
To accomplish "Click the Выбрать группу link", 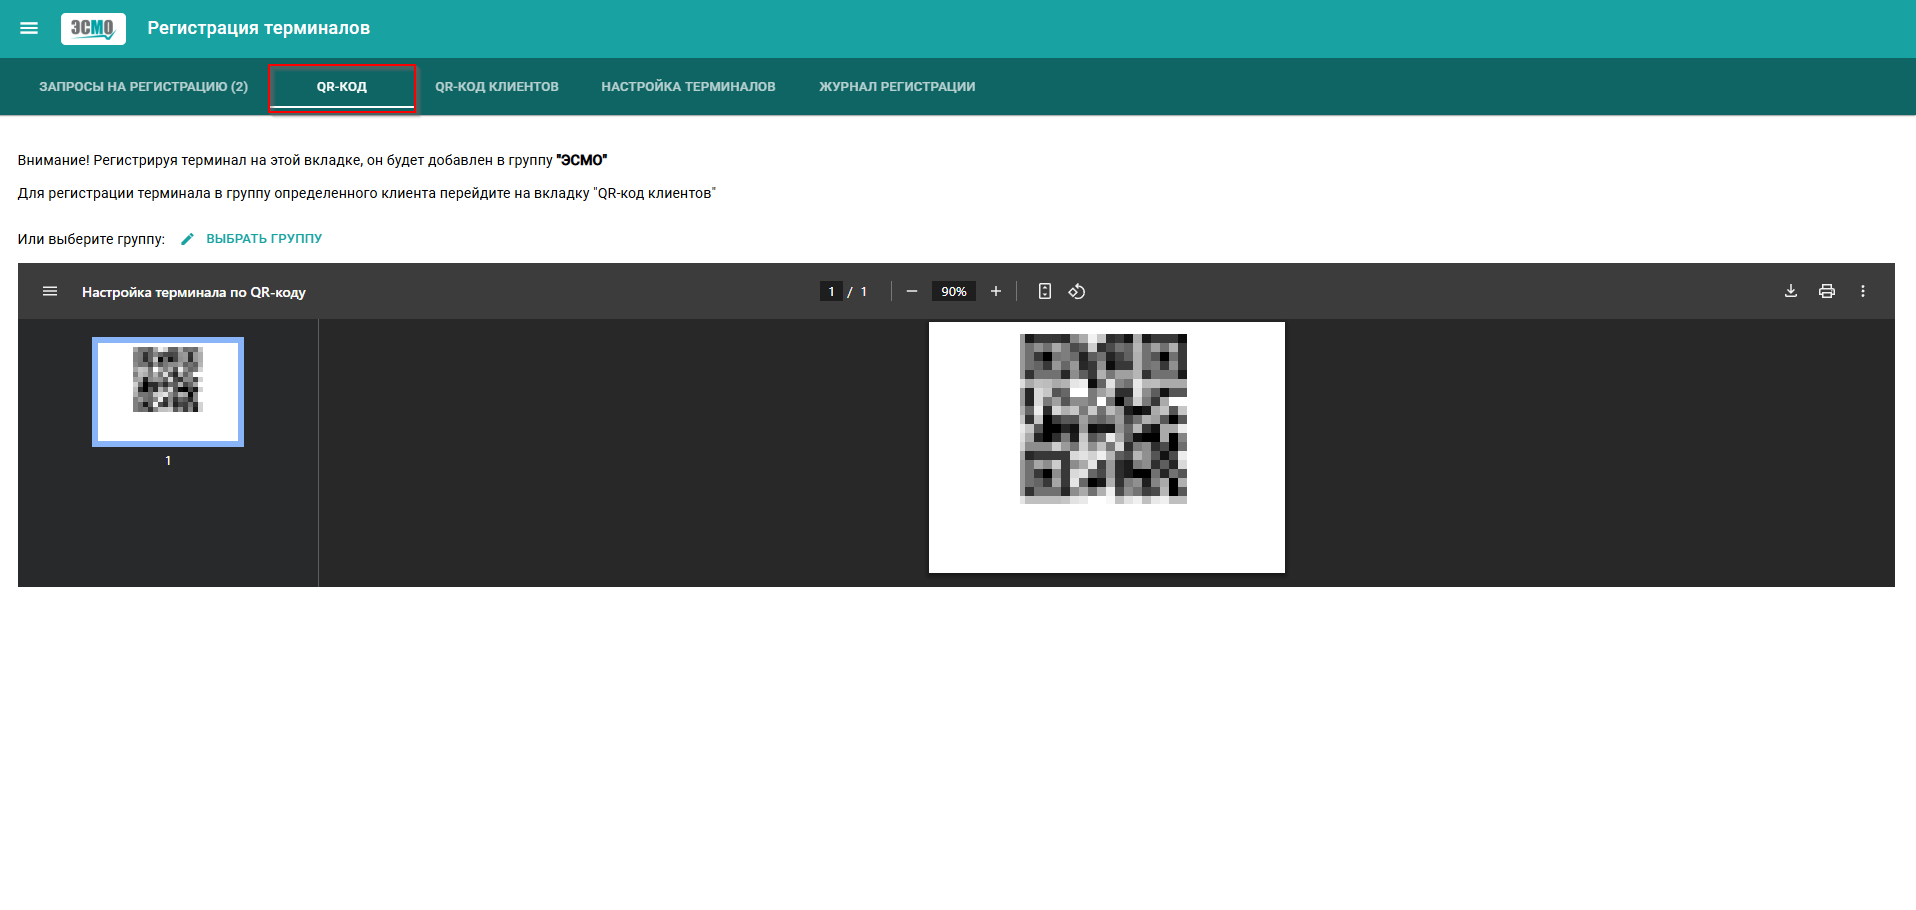I will click(x=264, y=239).
